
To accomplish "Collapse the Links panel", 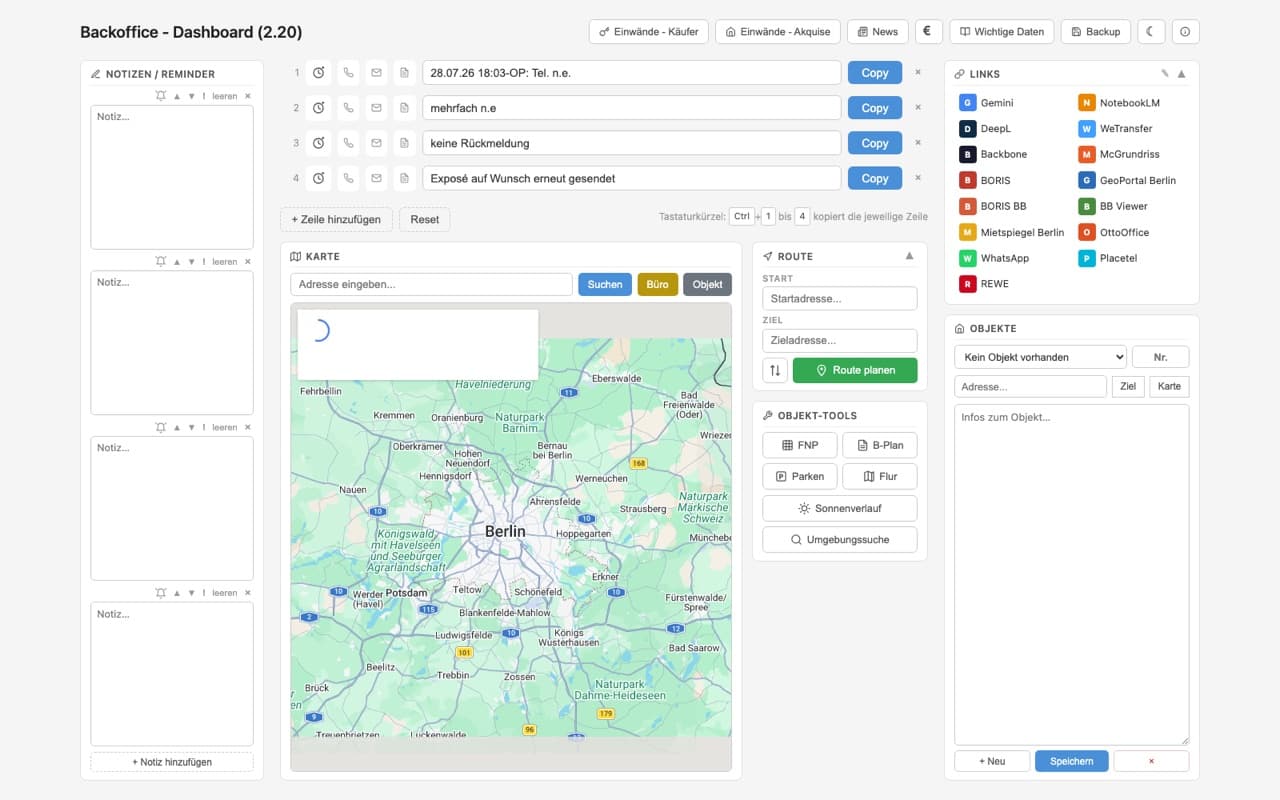I will [x=1181, y=73].
